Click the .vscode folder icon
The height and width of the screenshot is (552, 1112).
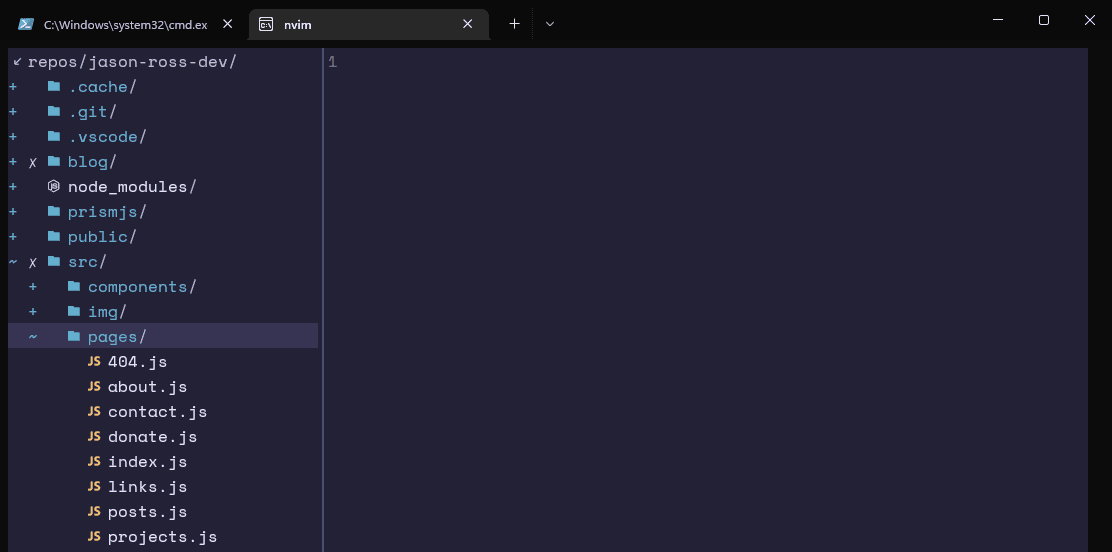click(54, 136)
